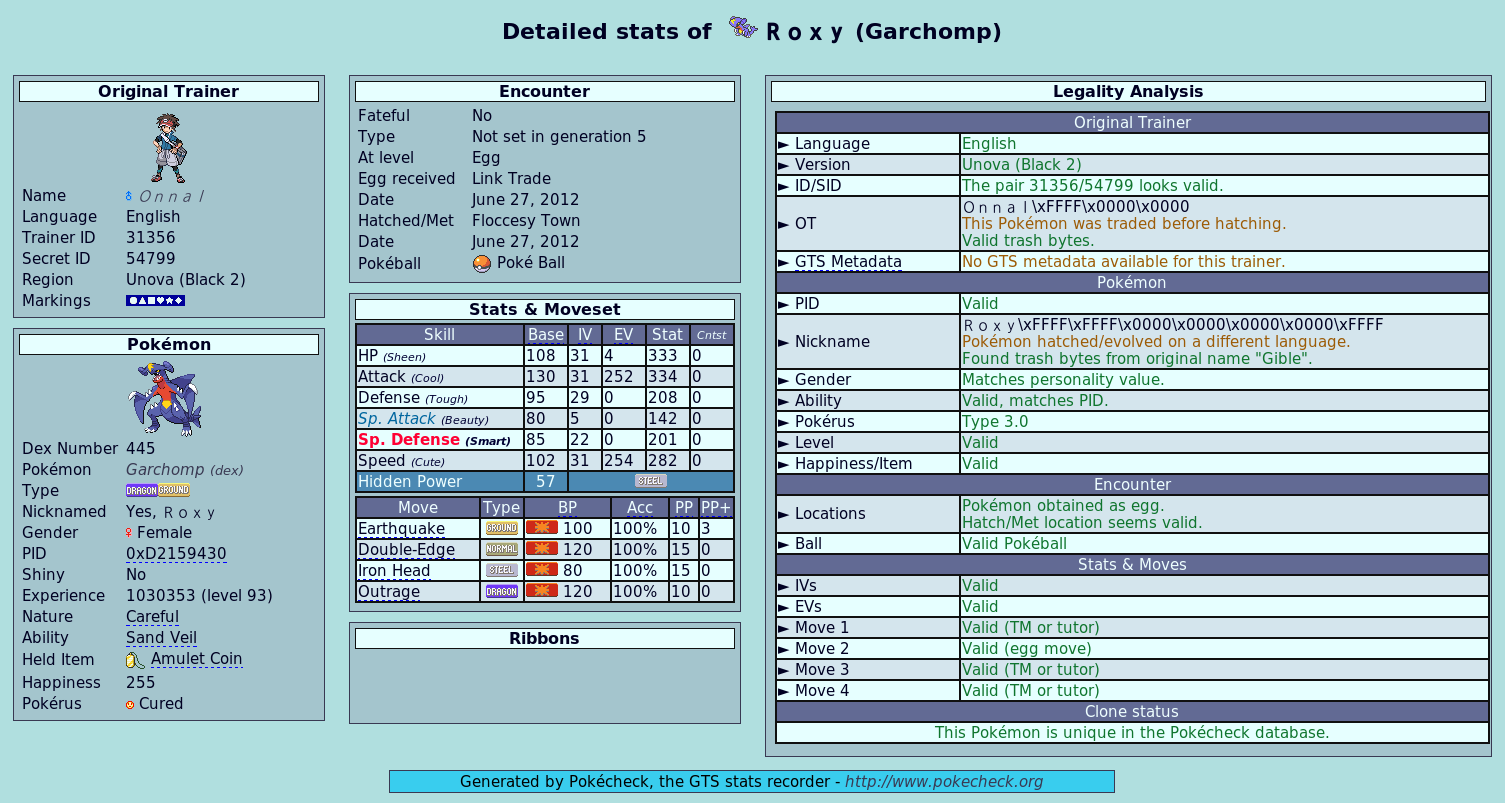1505x803 pixels.
Task: Click the Secret ID value 54799
Action: [x=151, y=259]
